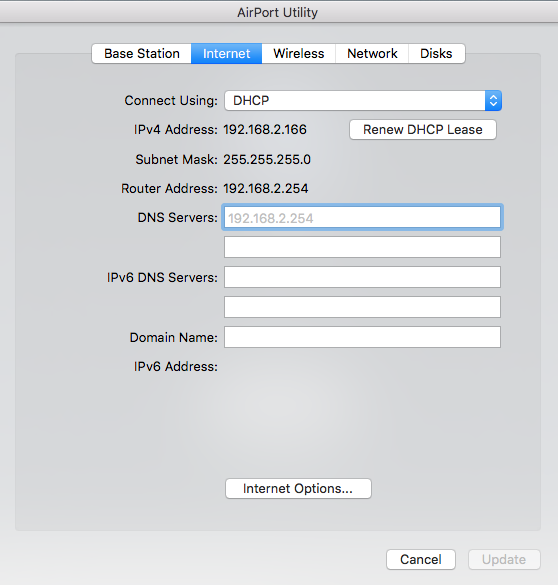Viewport: 558px width, 585px height.
Task: Click the subnet mask 255.255.255.0
Action: (267, 159)
